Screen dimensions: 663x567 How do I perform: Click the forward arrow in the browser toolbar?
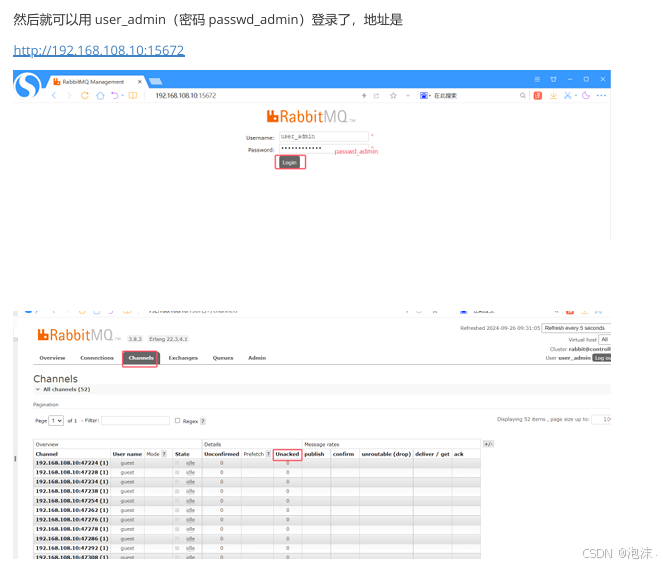(x=69, y=96)
